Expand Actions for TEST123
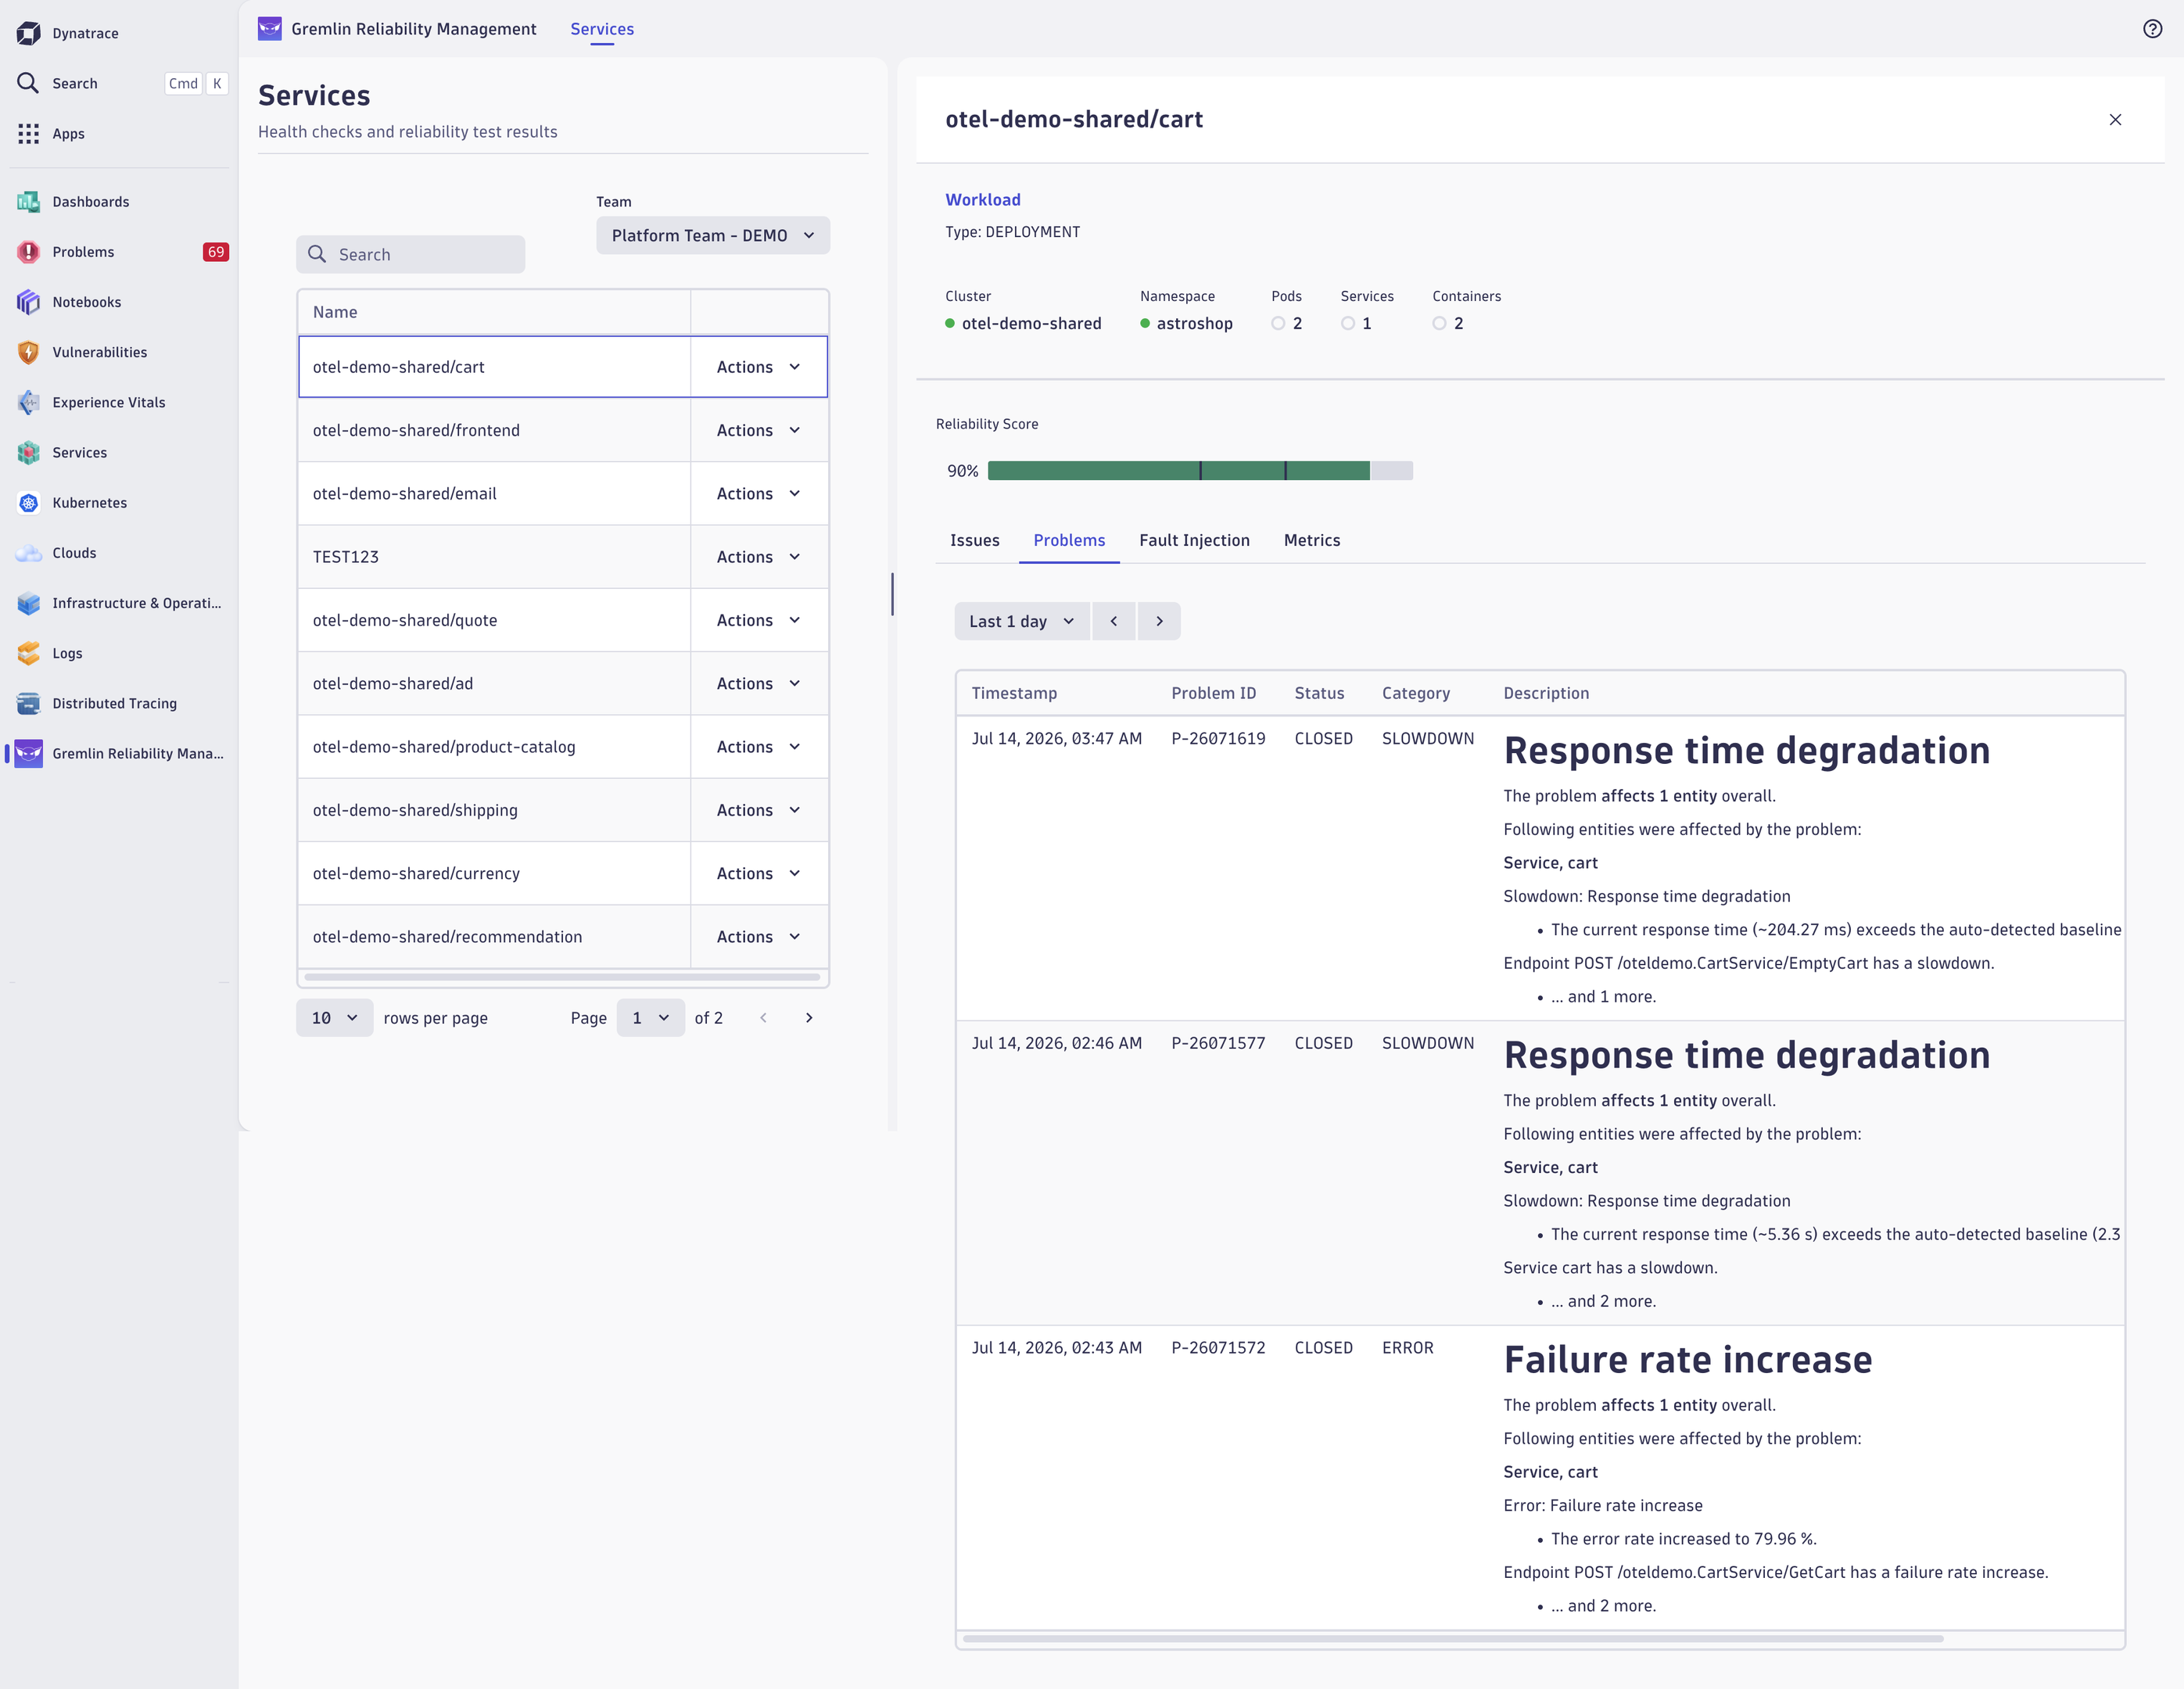This screenshot has width=2184, height=1689. [x=758, y=556]
